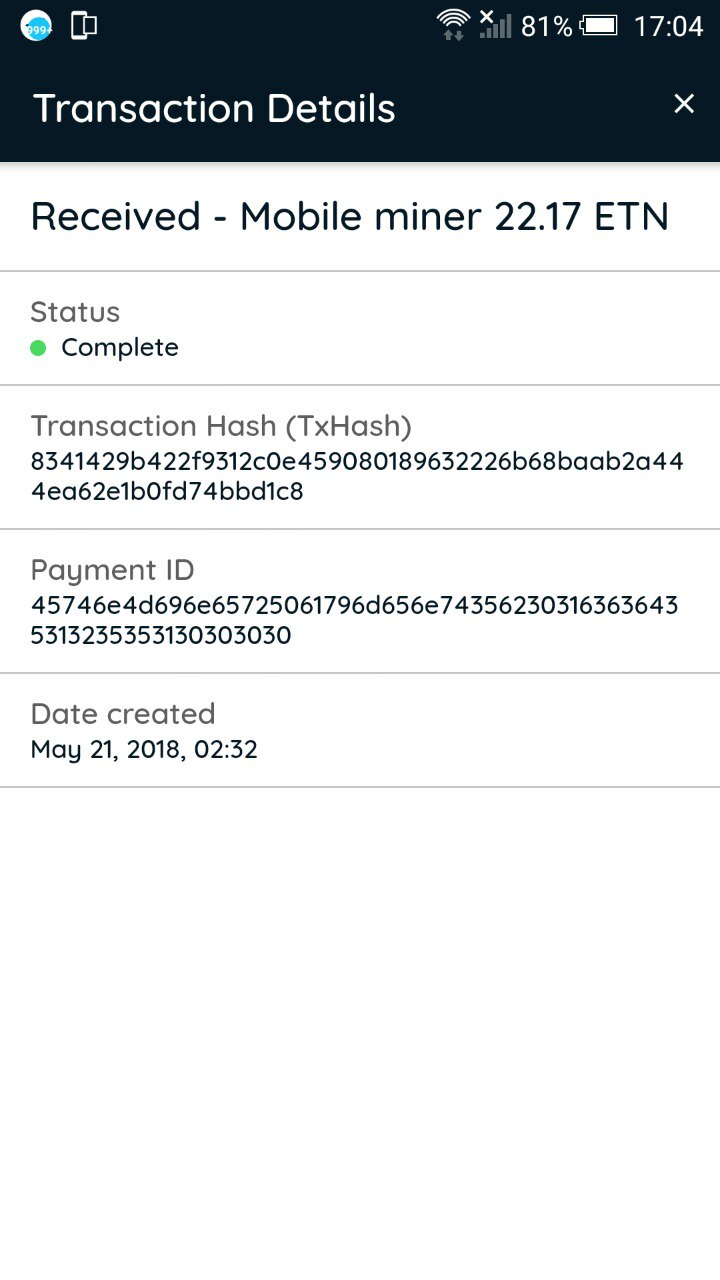Tap the Status label

click(x=75, y=312)
